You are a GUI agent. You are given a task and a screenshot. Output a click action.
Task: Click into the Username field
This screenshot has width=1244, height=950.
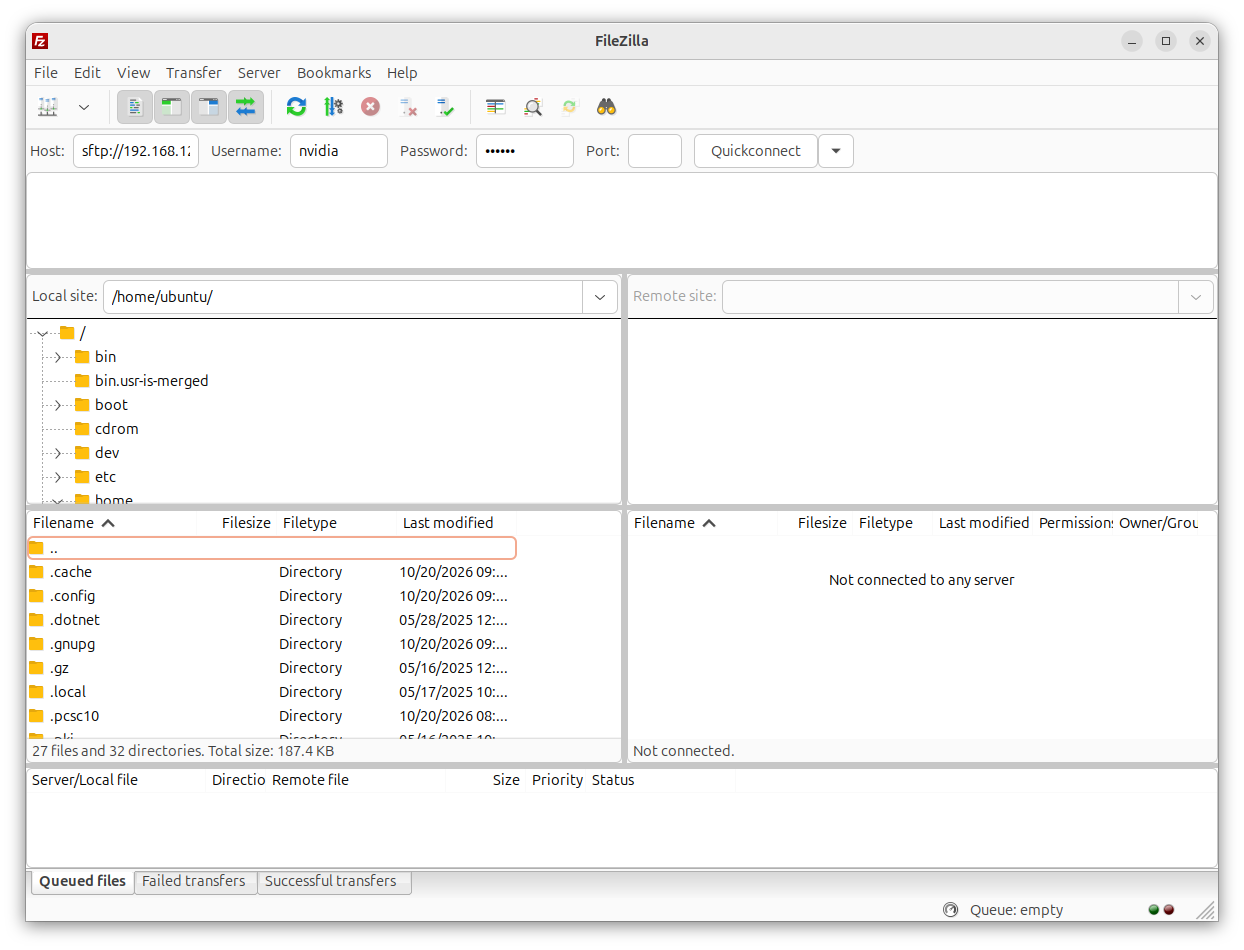pos(339,151)
